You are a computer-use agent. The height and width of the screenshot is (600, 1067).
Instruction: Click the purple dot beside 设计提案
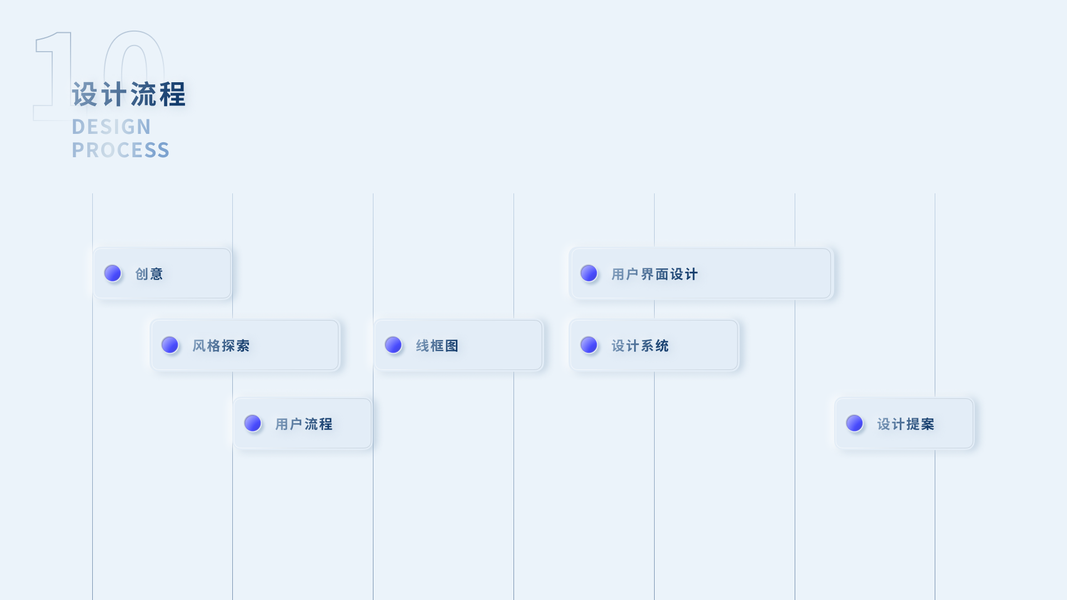854,423
